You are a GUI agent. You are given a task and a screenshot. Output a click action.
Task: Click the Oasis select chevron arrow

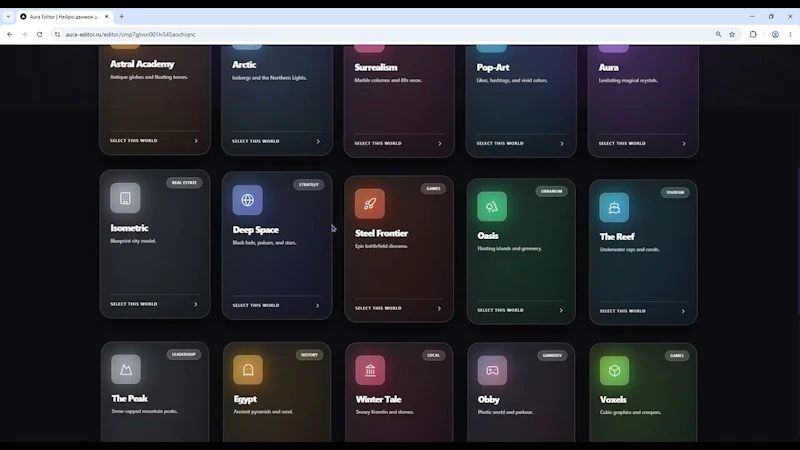[561, 310]
